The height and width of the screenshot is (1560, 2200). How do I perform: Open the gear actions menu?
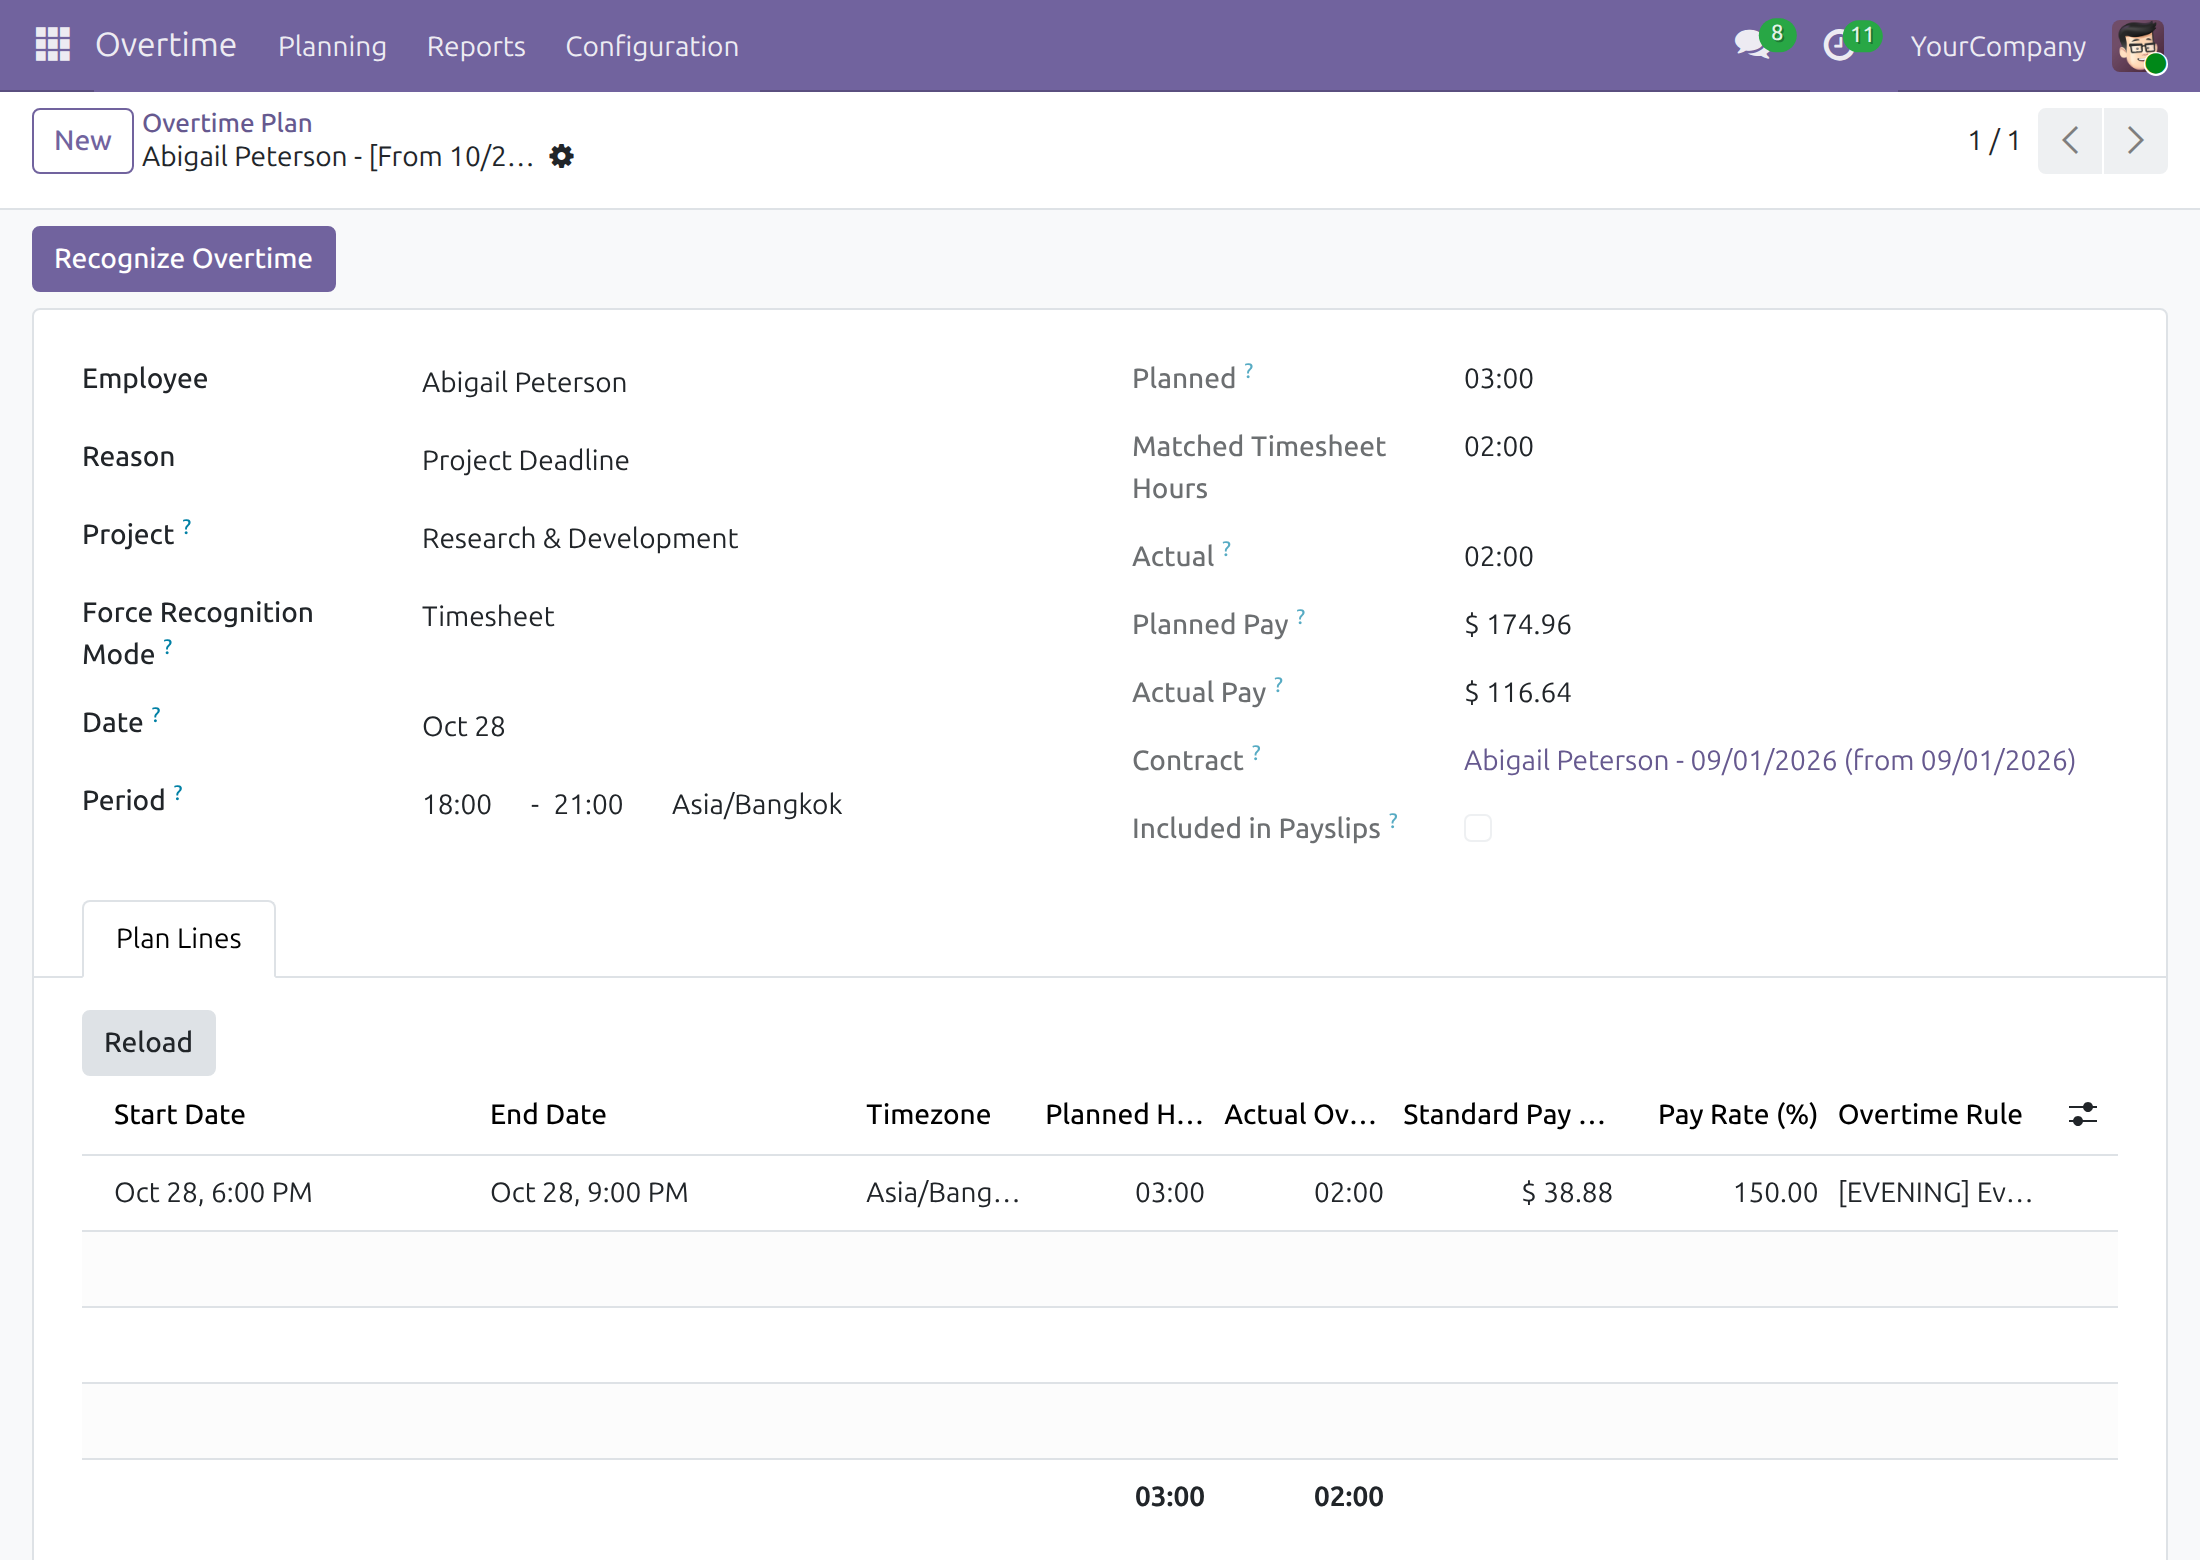tap(562, 157)
